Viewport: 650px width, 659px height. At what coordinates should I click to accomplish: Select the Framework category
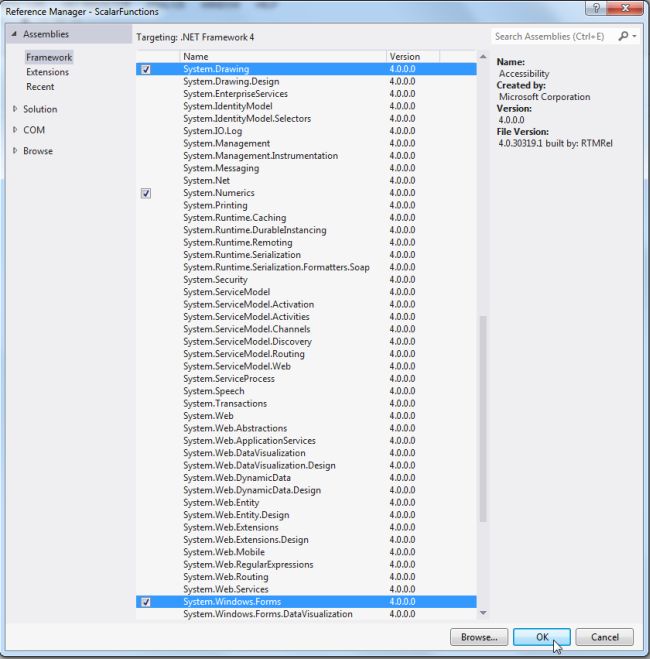(x=49, y=57)
